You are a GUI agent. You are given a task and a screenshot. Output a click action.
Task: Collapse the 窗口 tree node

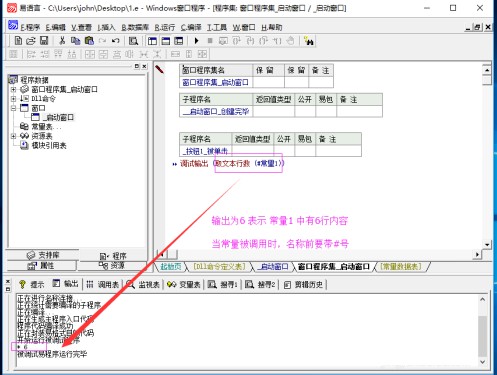tap(13, 108)
